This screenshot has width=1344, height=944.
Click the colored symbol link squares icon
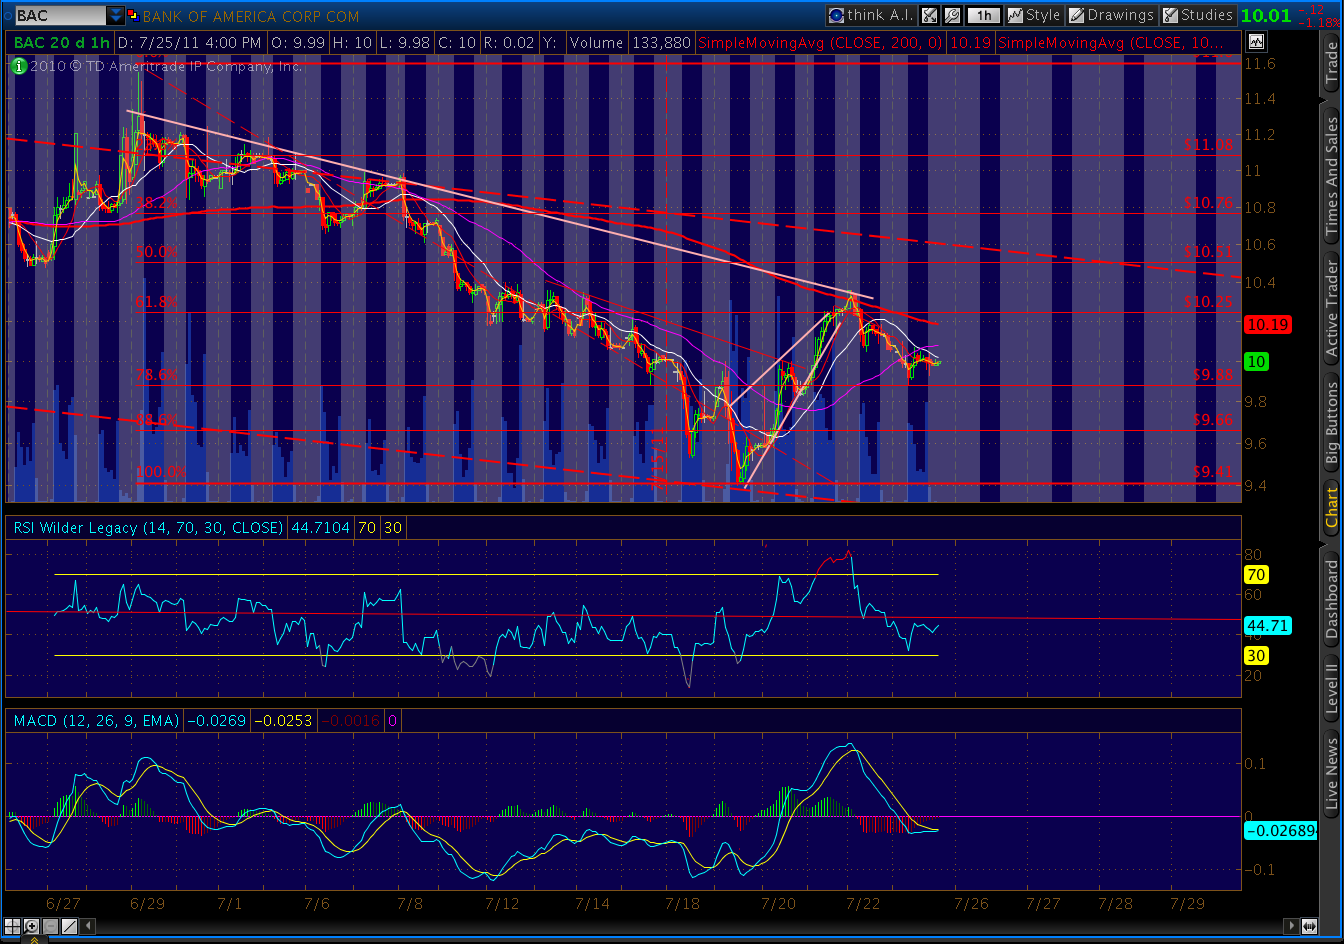pyautogui.click(x=133, y=16)
